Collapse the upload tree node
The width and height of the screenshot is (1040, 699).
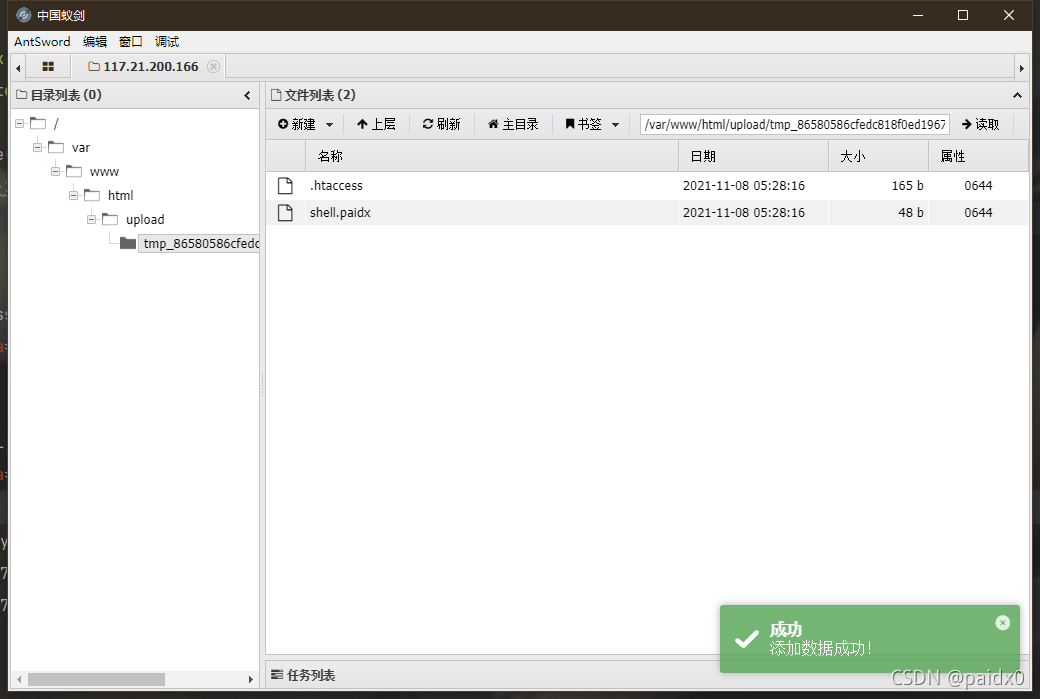point(92,219)
